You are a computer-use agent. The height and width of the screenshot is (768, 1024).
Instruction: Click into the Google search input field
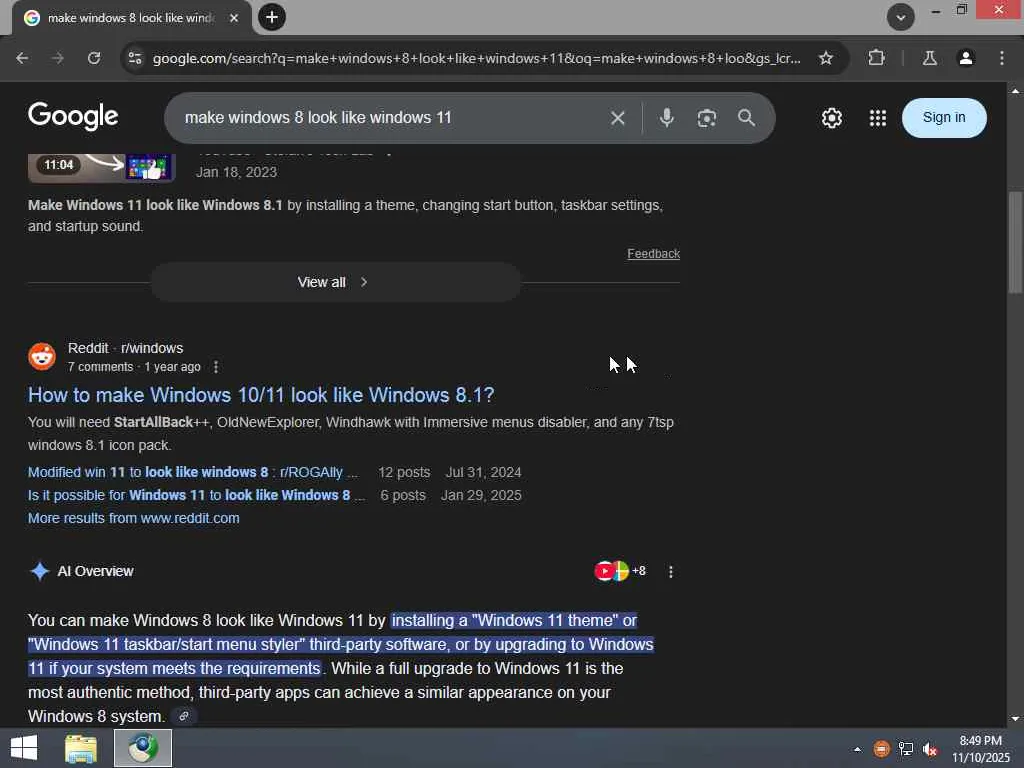tap(392, 118)
